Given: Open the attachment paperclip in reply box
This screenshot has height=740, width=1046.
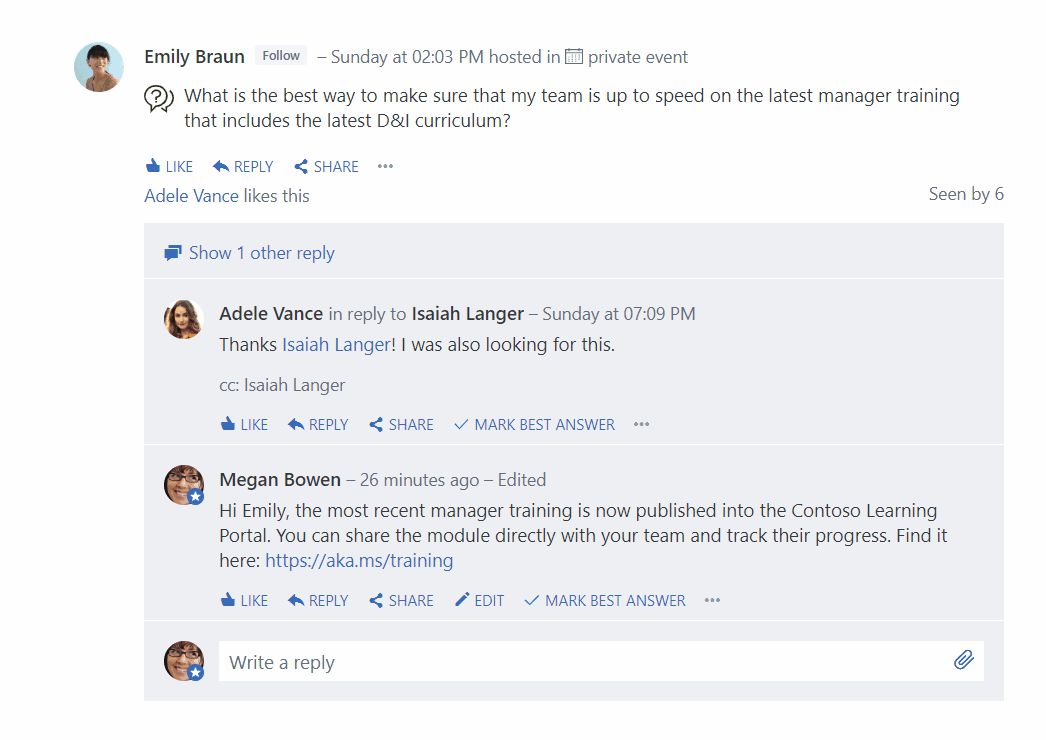Looking at the screenshot, I should pos(963,660).
